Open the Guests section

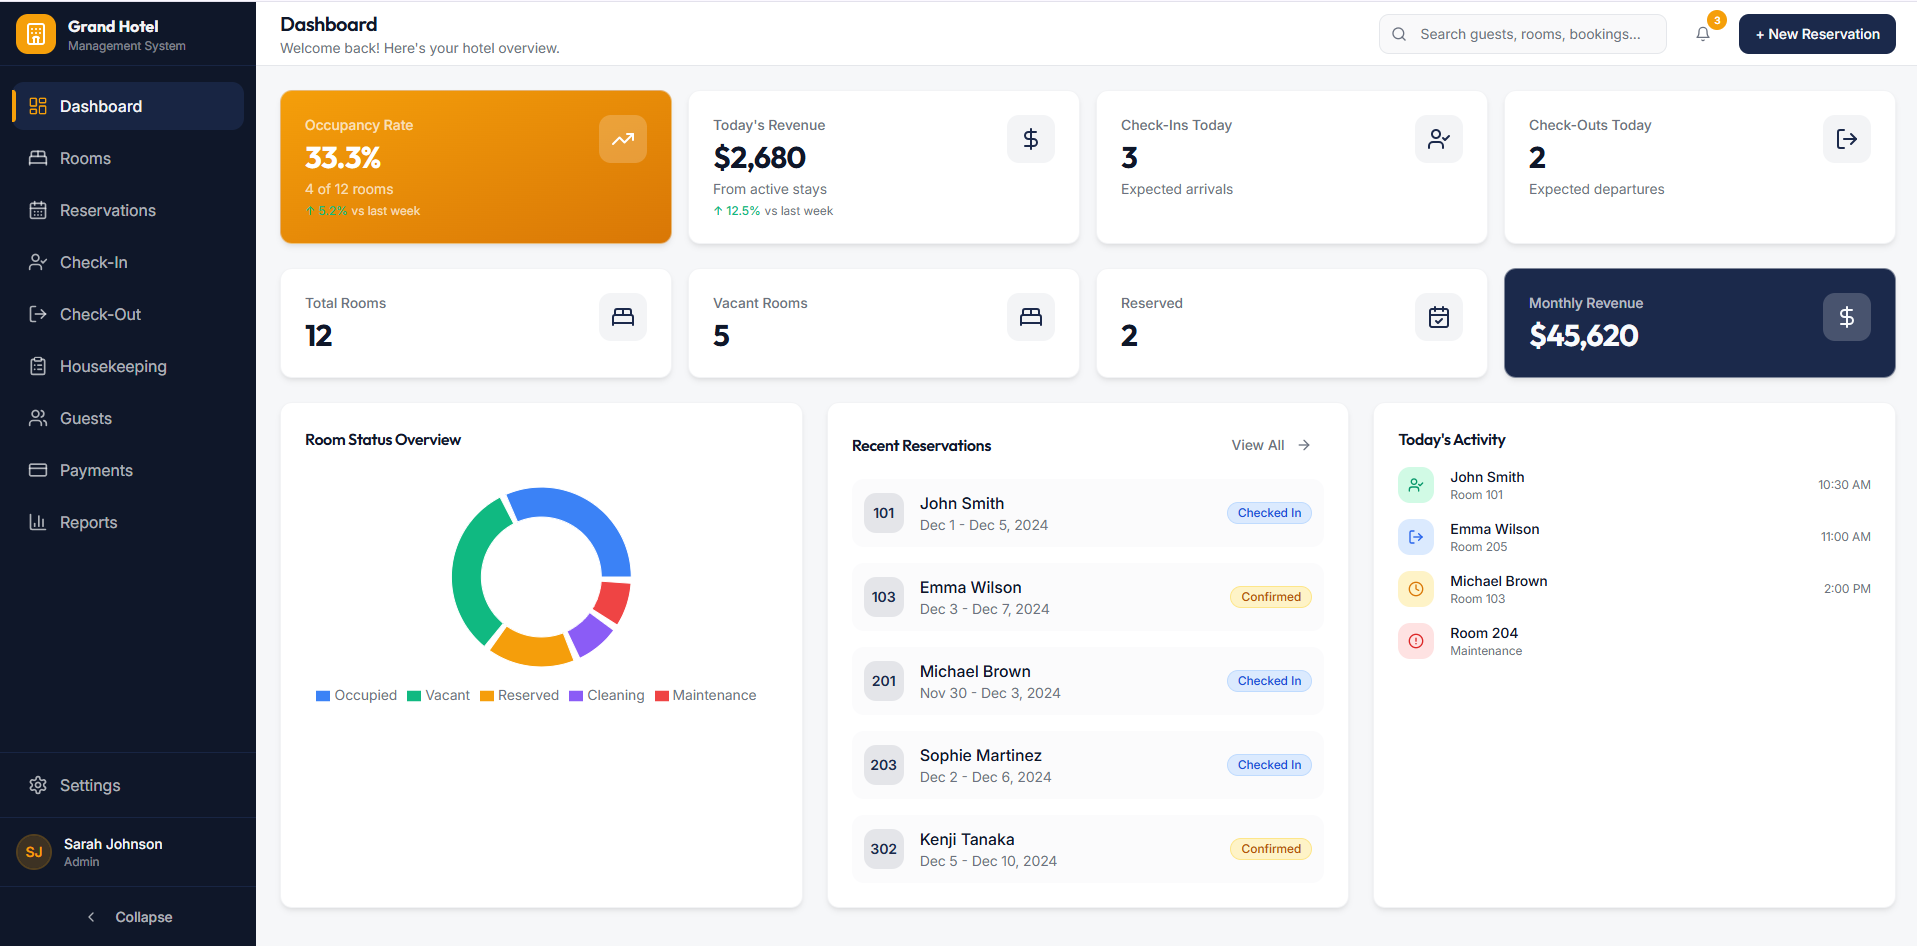click(128, 418)
